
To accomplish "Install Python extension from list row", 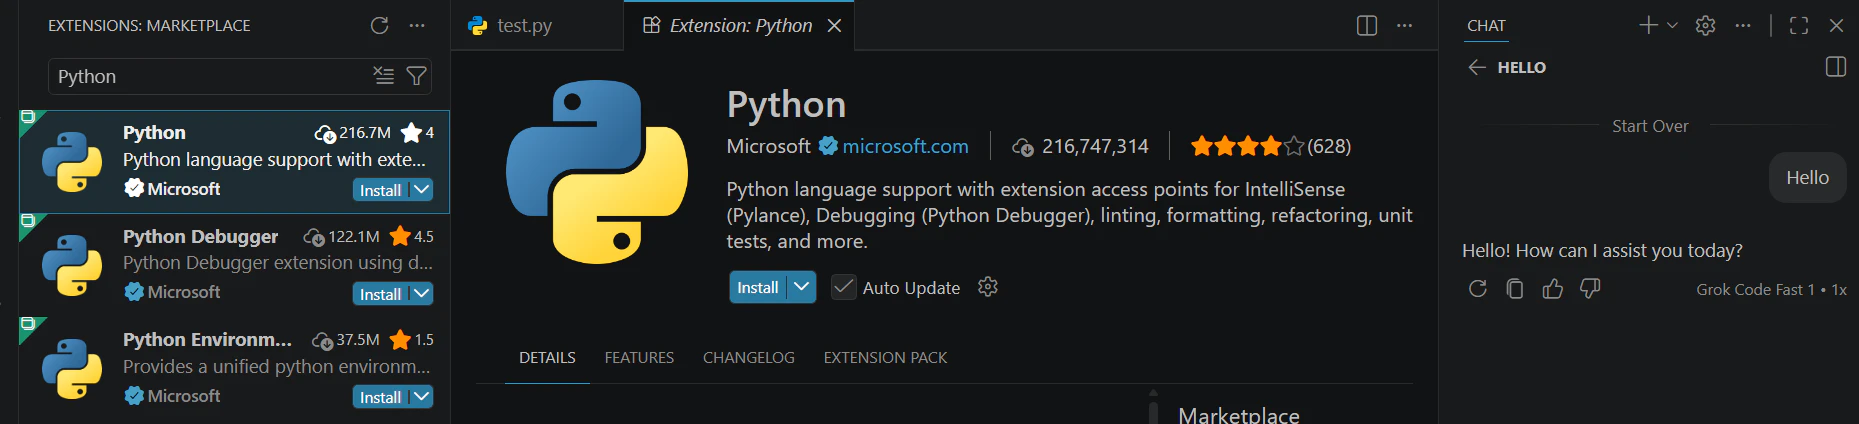I will (x=380, y=190).
